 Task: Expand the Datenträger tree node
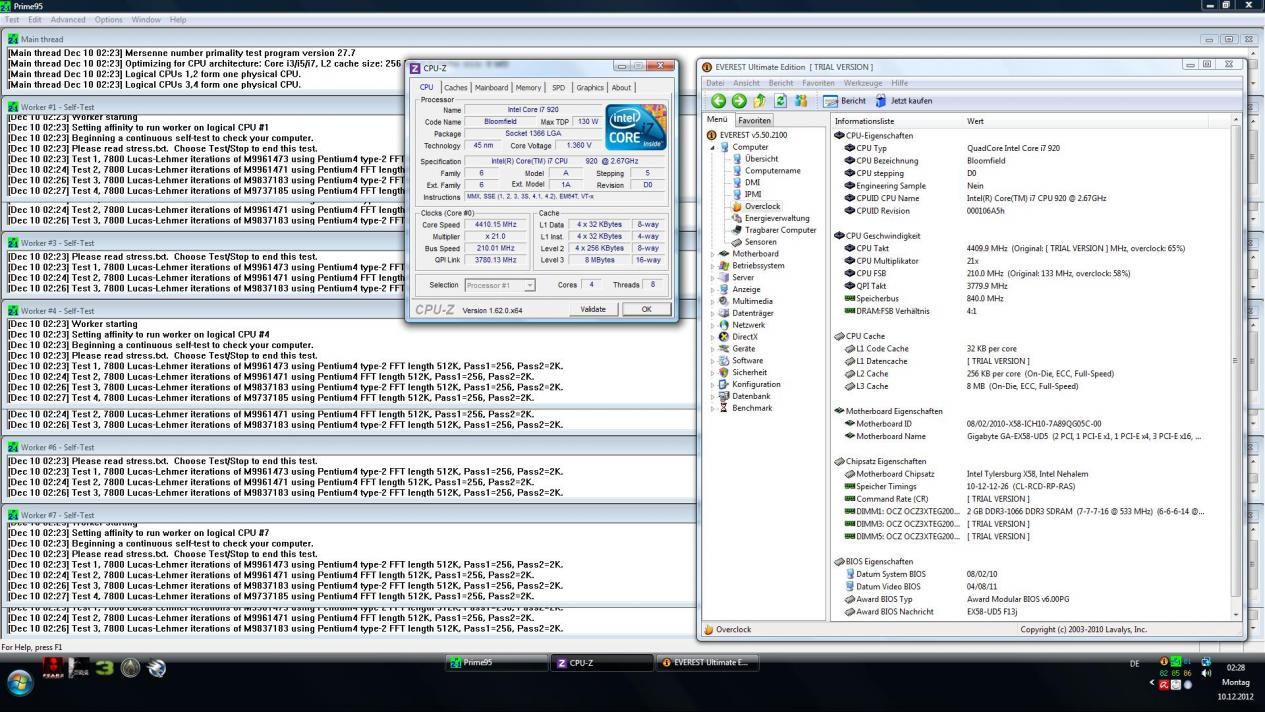[x=713, y=313]
